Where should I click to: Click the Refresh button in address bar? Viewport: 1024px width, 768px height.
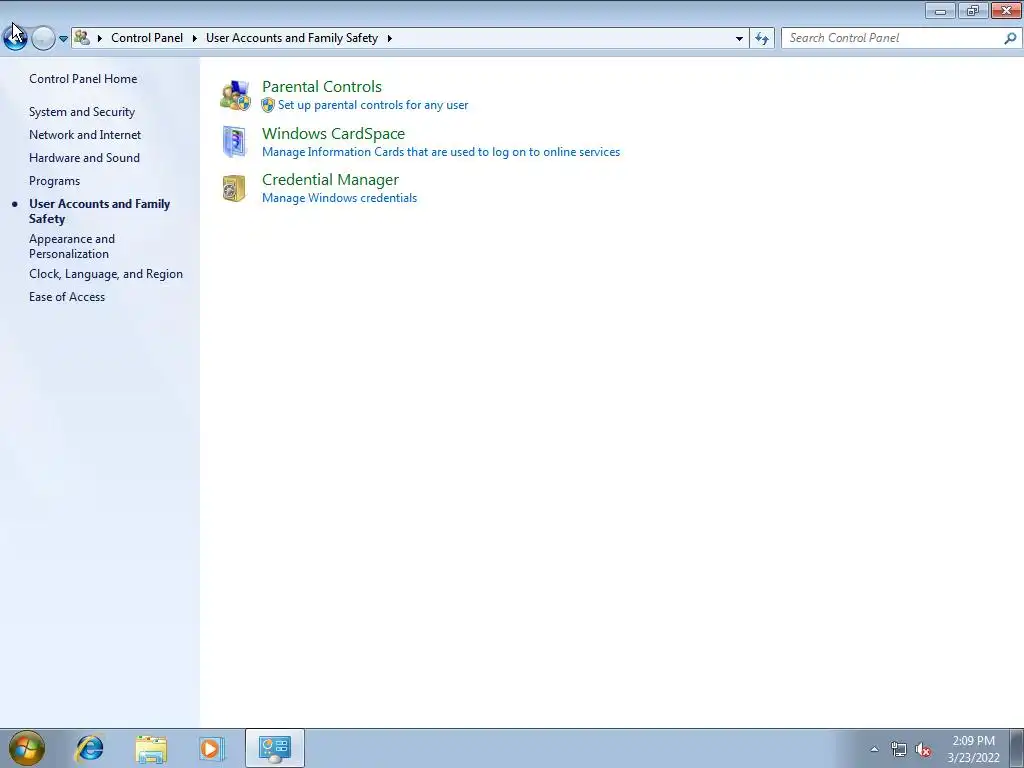tap(762, 39)
